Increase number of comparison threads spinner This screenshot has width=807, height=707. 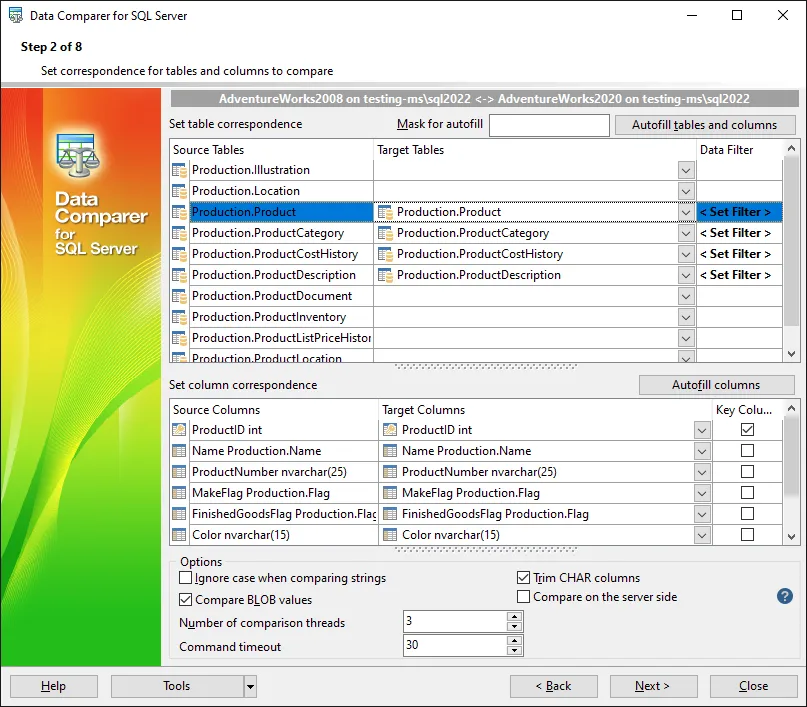(x=514, y=617)
